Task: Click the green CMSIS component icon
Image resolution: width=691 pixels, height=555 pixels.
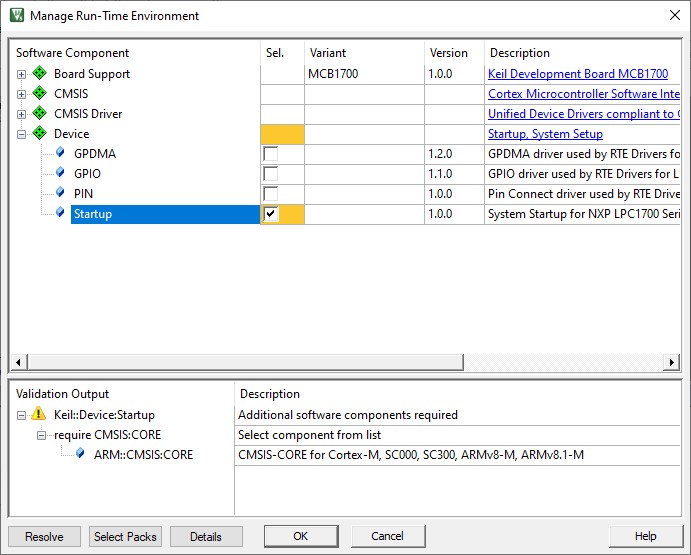Action: tap(40, 94)
